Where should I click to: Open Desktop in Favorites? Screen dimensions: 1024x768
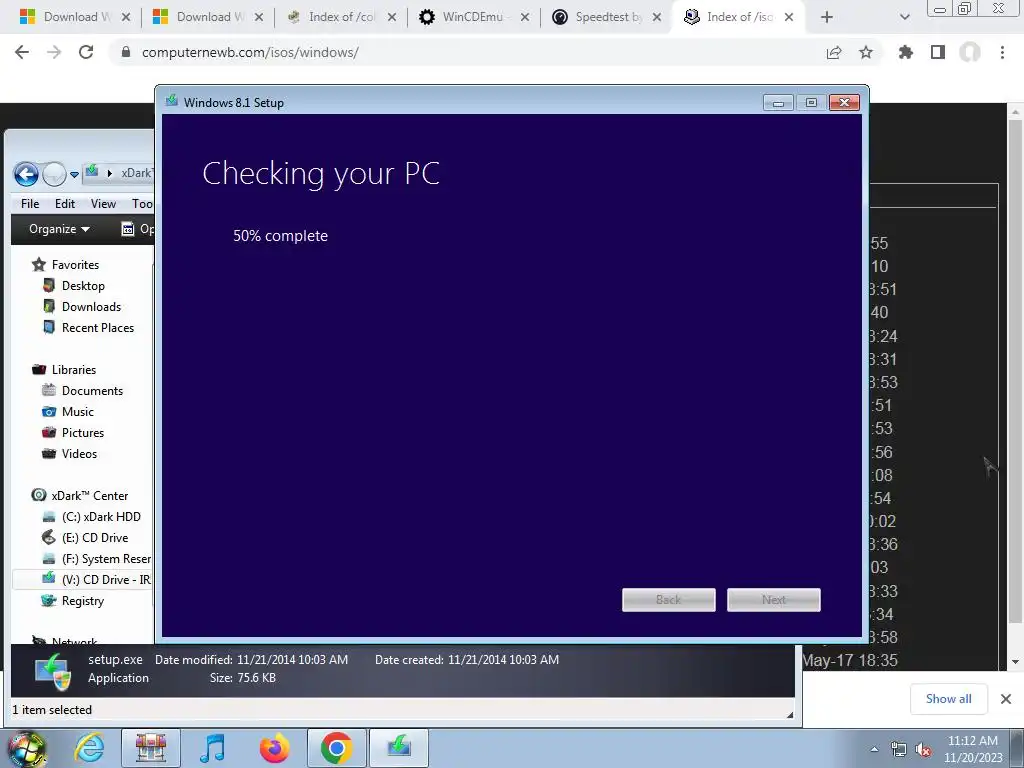pyautogui.click(x=83, y=285)
